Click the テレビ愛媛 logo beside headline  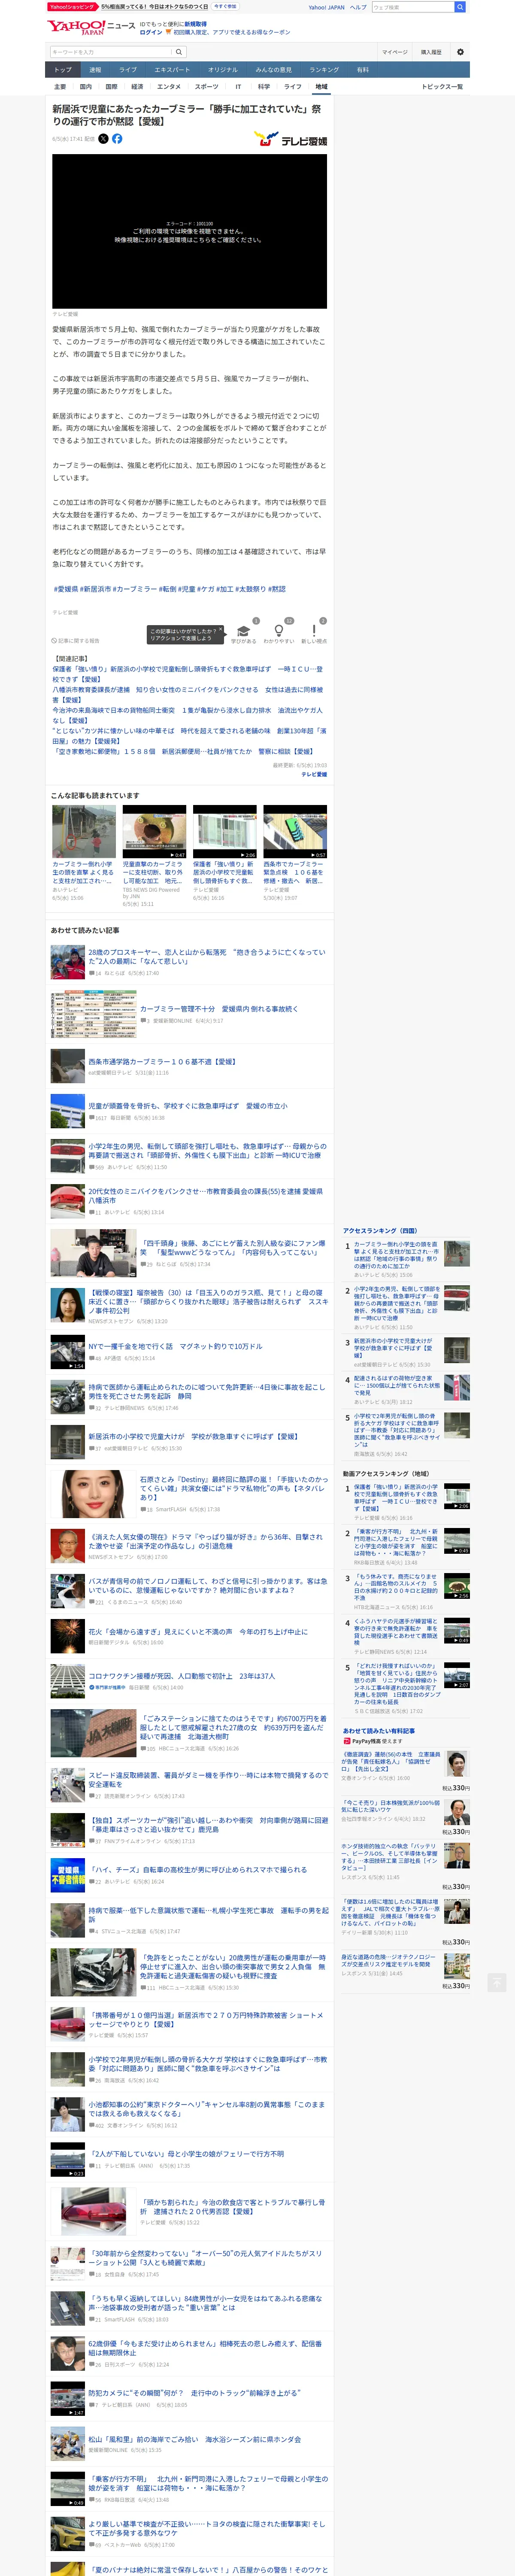click(290, 140)
